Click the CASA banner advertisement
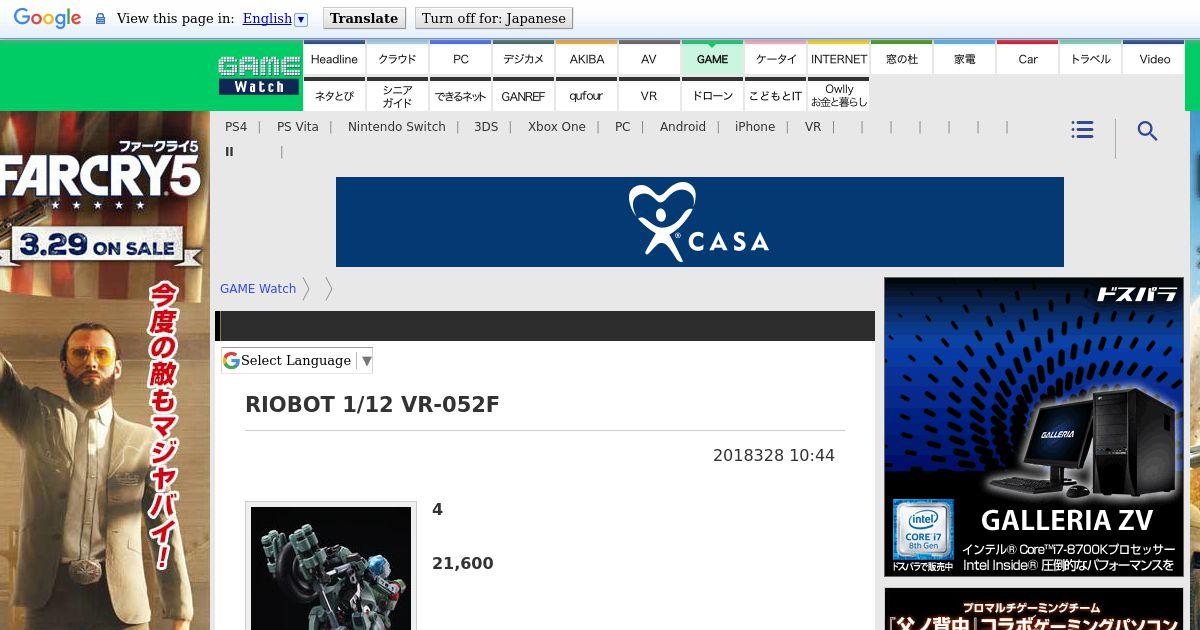The height and width of the screenshot is (630, 1200). [x=700, y=222]
